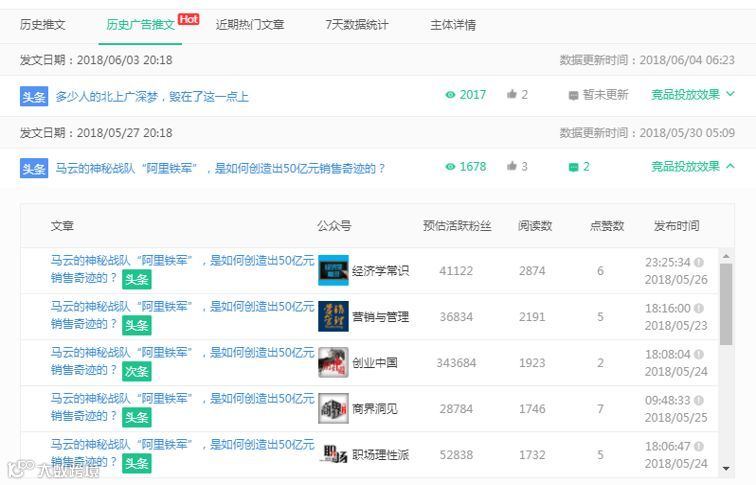The height and width of the screenshot is (485, 756).
Task: Go to the 主体详情 tab
Action: pyautogui.click(x=453, y=25)
